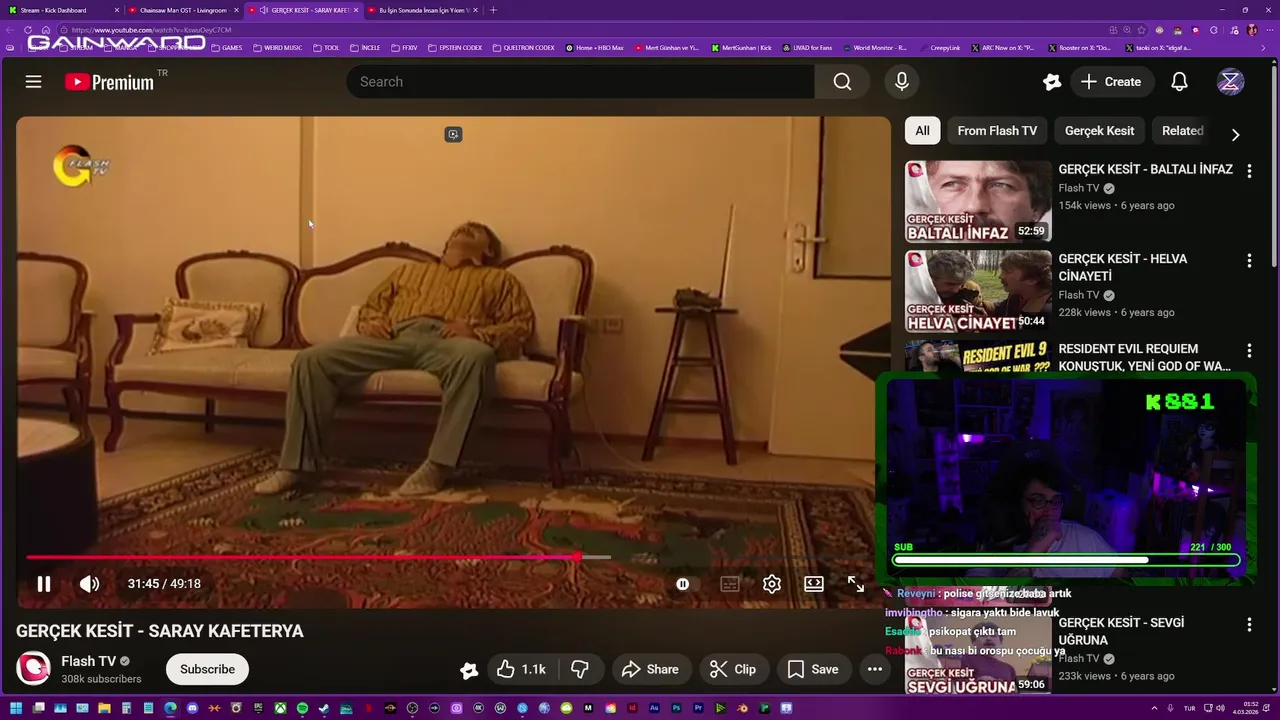Open the video settings gear
The height and width of the screenshot is (720, 1280).
pos(771,584)
